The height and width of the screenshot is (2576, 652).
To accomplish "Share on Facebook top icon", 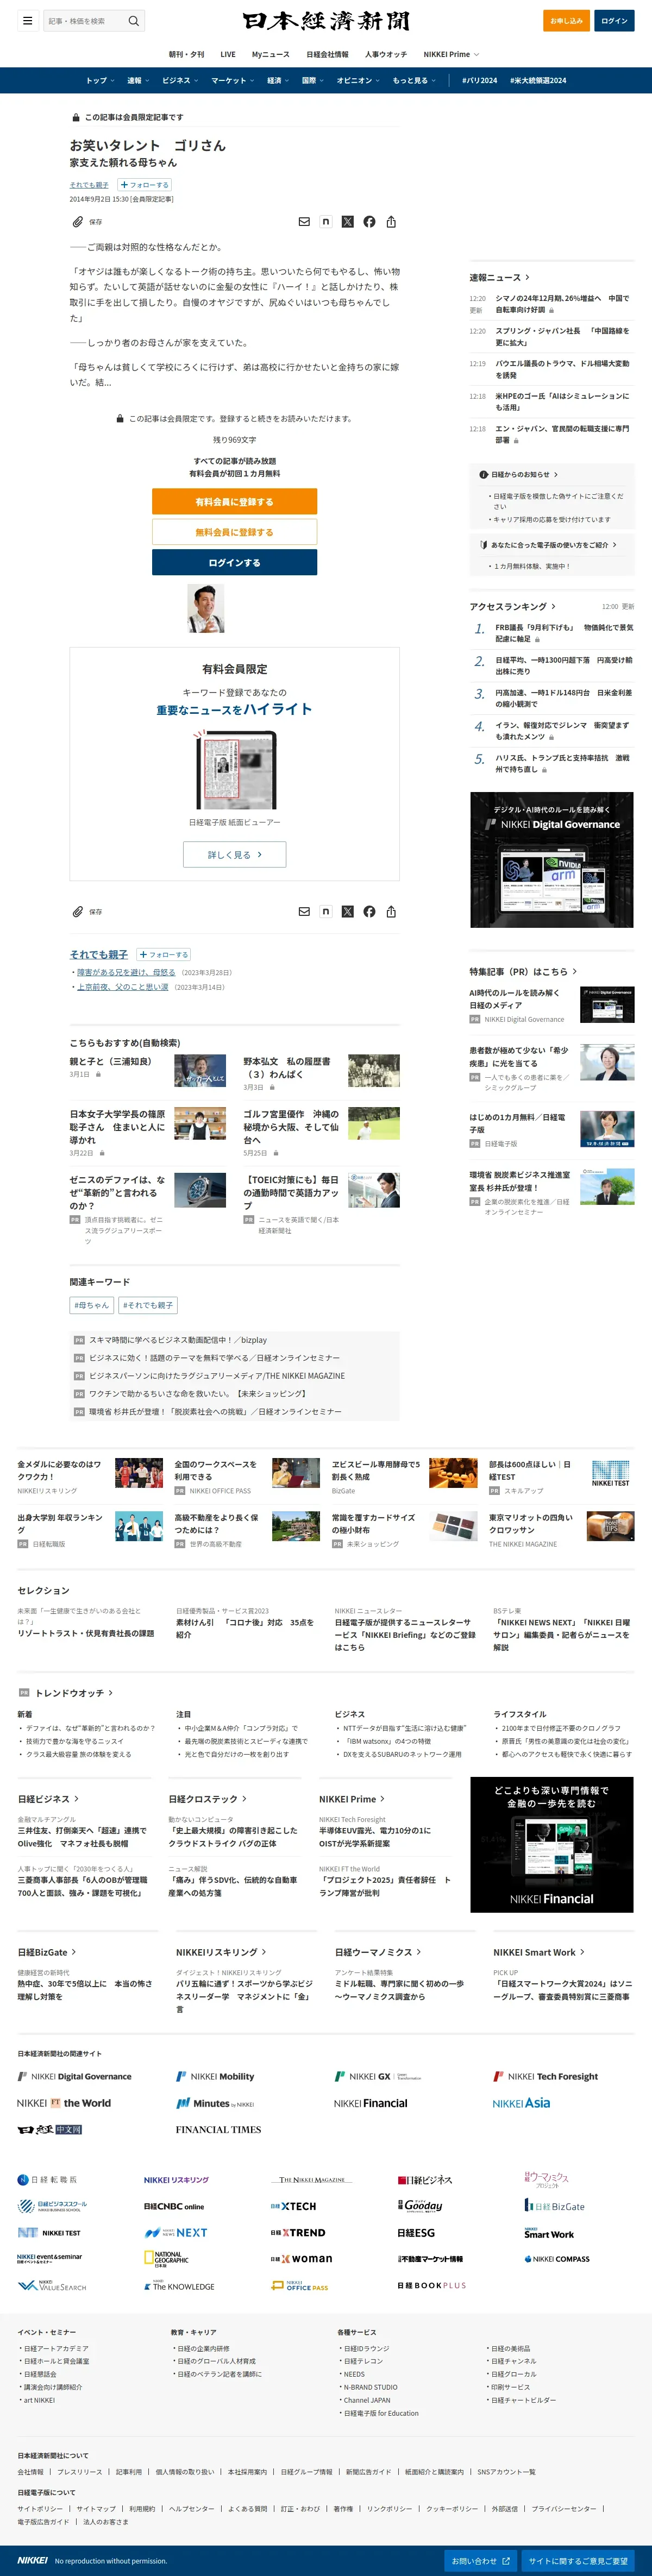I will [370, 222].
